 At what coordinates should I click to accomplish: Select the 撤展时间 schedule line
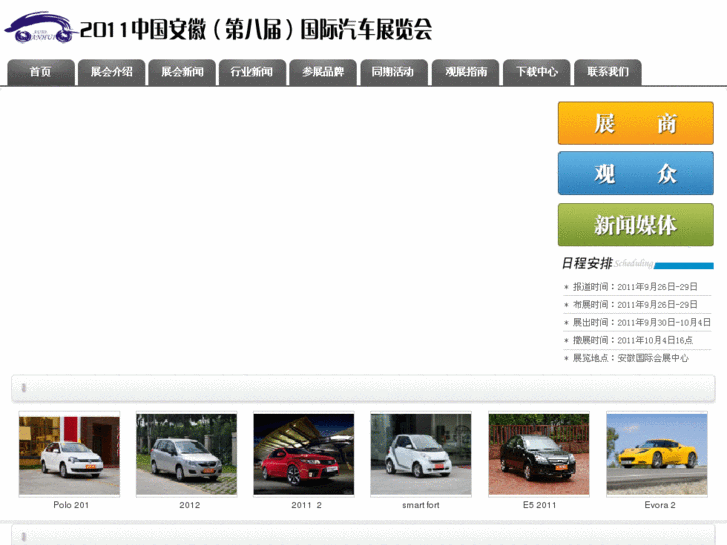coord(628,340)
